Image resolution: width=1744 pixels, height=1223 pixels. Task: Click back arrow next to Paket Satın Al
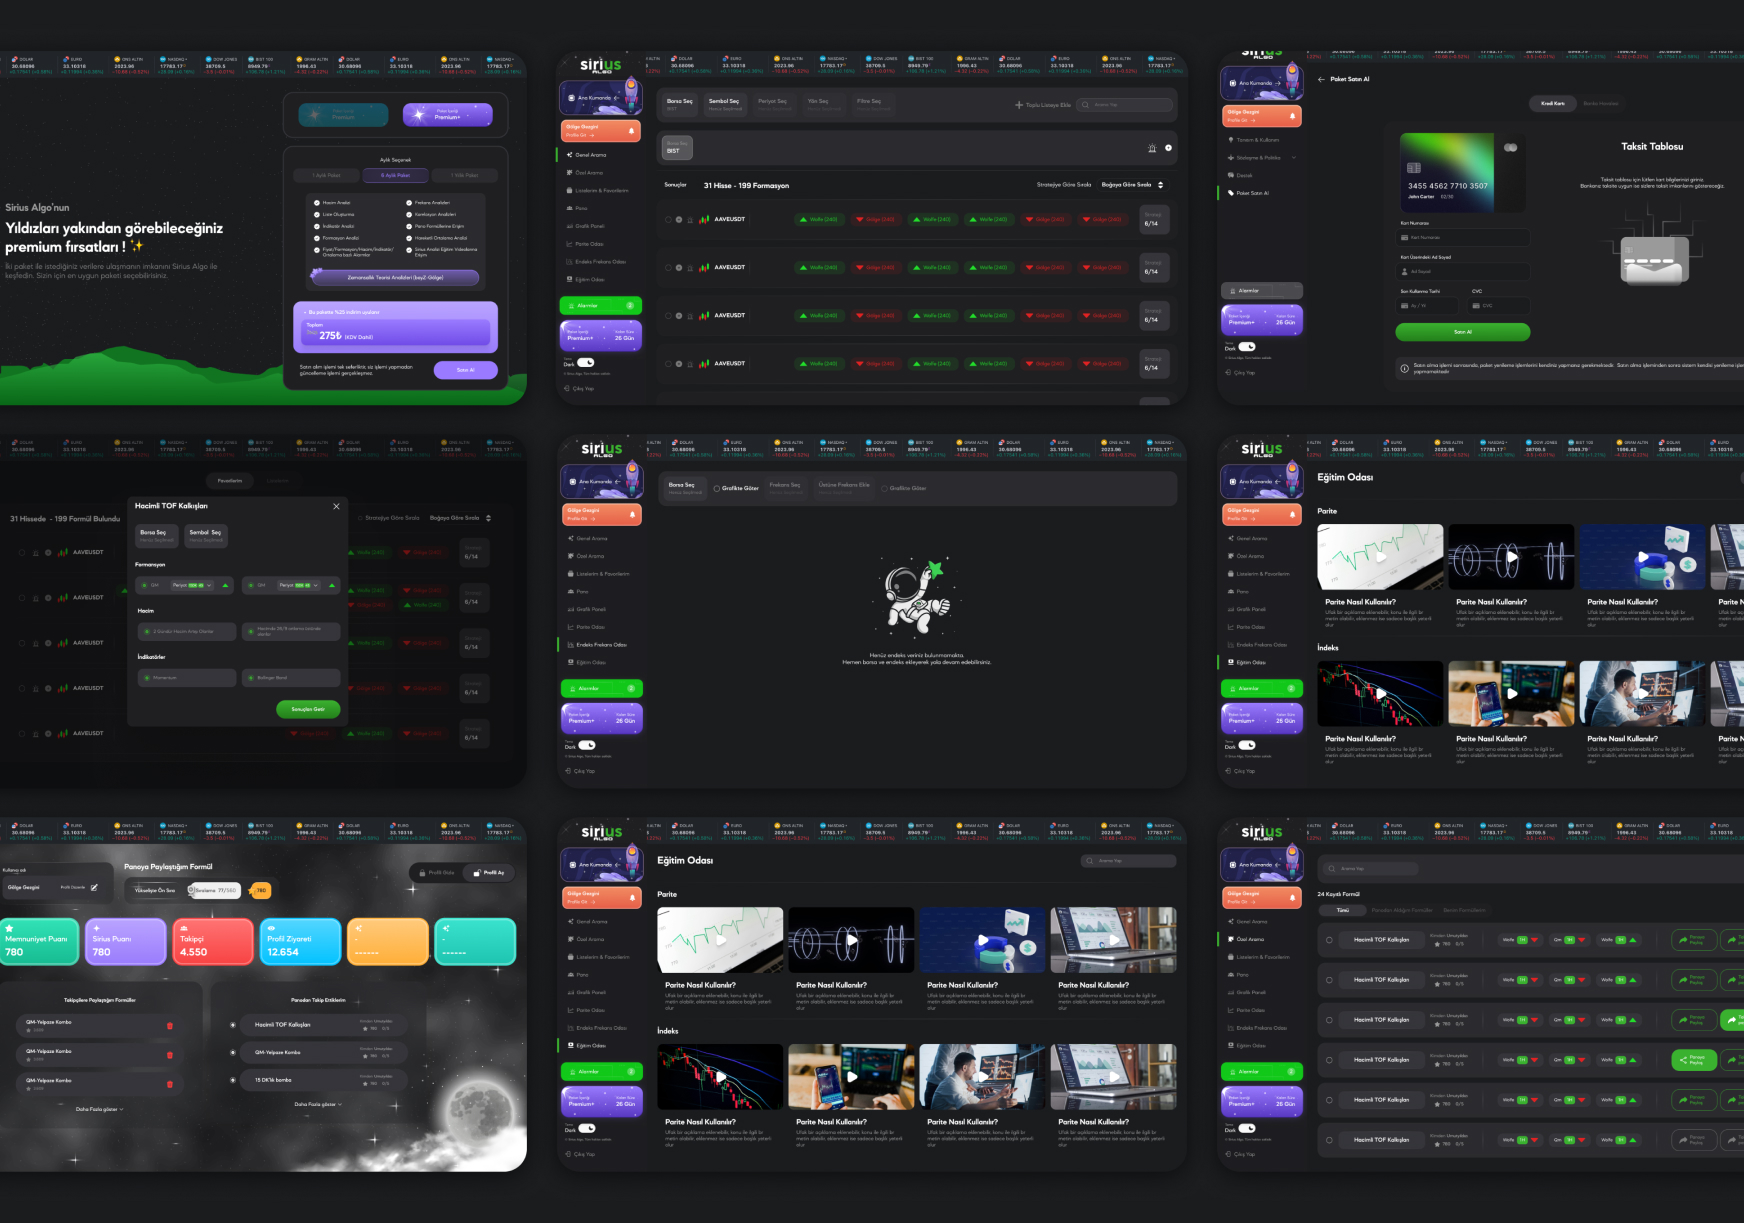1321,79
